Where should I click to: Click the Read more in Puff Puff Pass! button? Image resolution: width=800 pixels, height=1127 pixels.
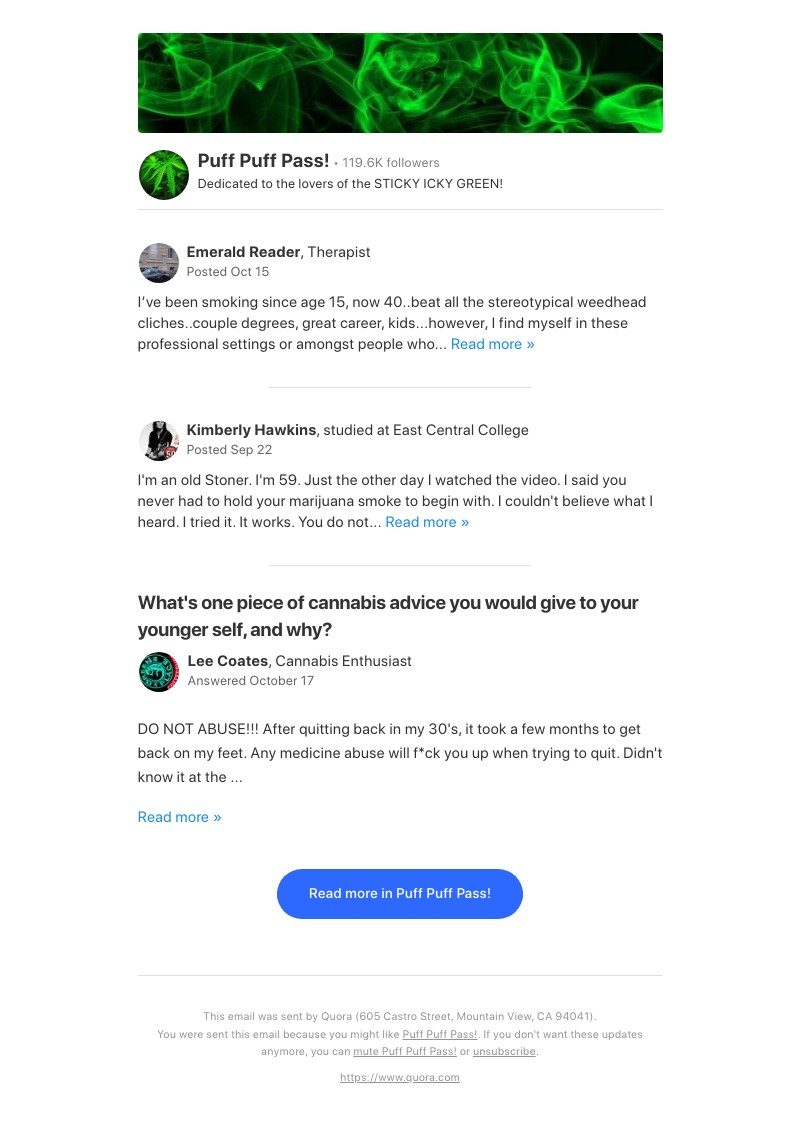[x=400, y=893]
